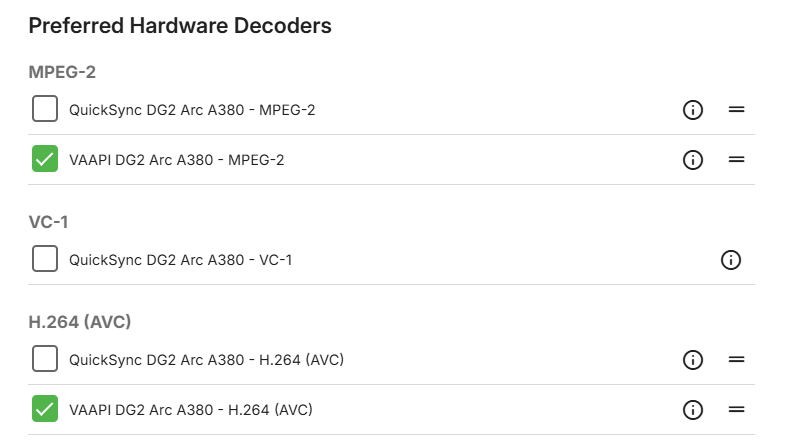View info for VAAPI H.264 (AVC) decoder
The height and width of the screenshot is (448, 793).
click(692, 409)
